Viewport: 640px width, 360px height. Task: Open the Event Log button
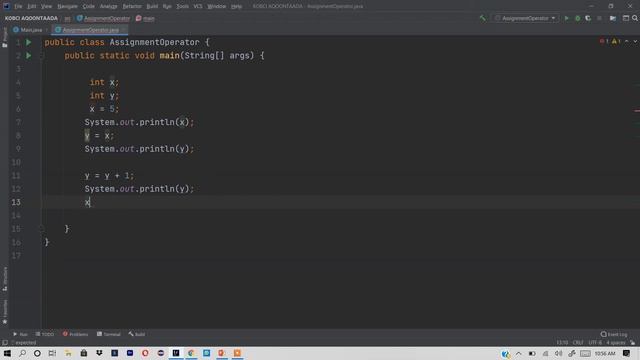[x=614, y=334]
